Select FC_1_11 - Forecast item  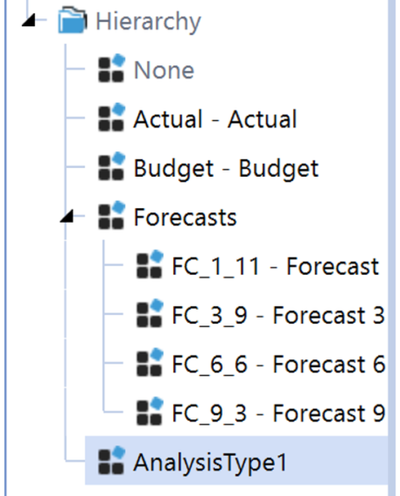point(275,267)
